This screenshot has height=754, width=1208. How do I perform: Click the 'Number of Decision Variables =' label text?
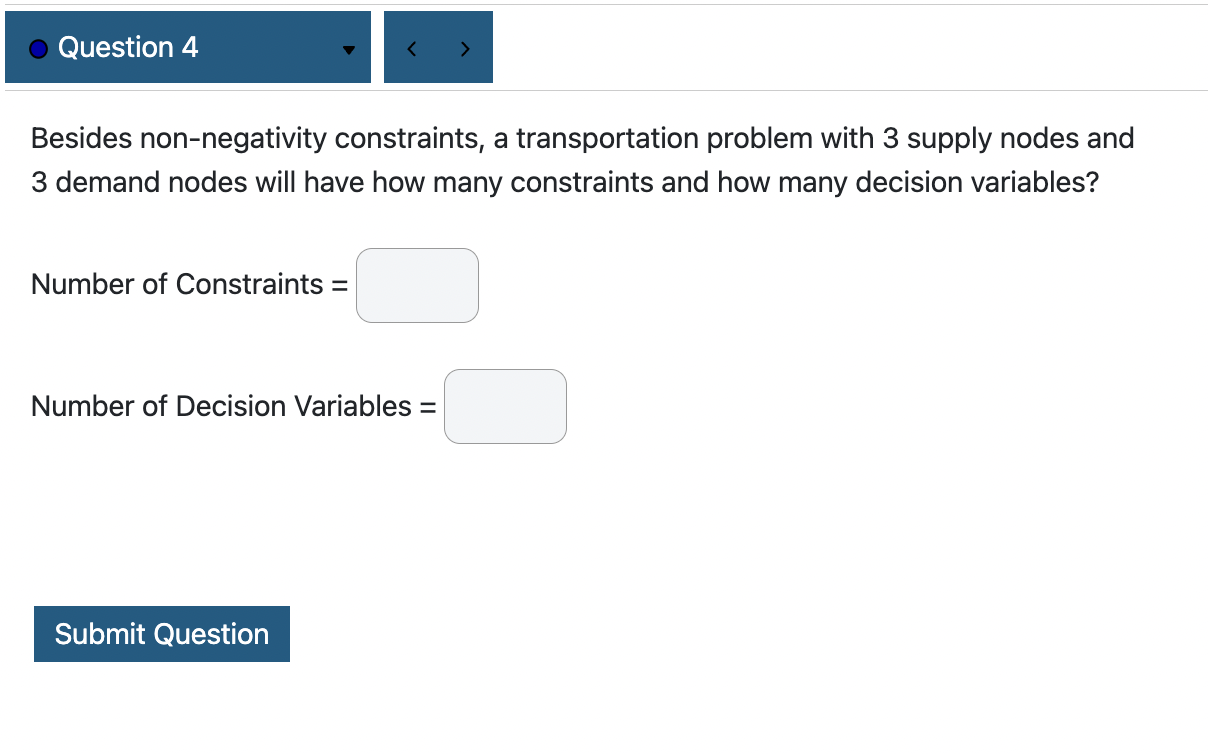coord(234,406)
